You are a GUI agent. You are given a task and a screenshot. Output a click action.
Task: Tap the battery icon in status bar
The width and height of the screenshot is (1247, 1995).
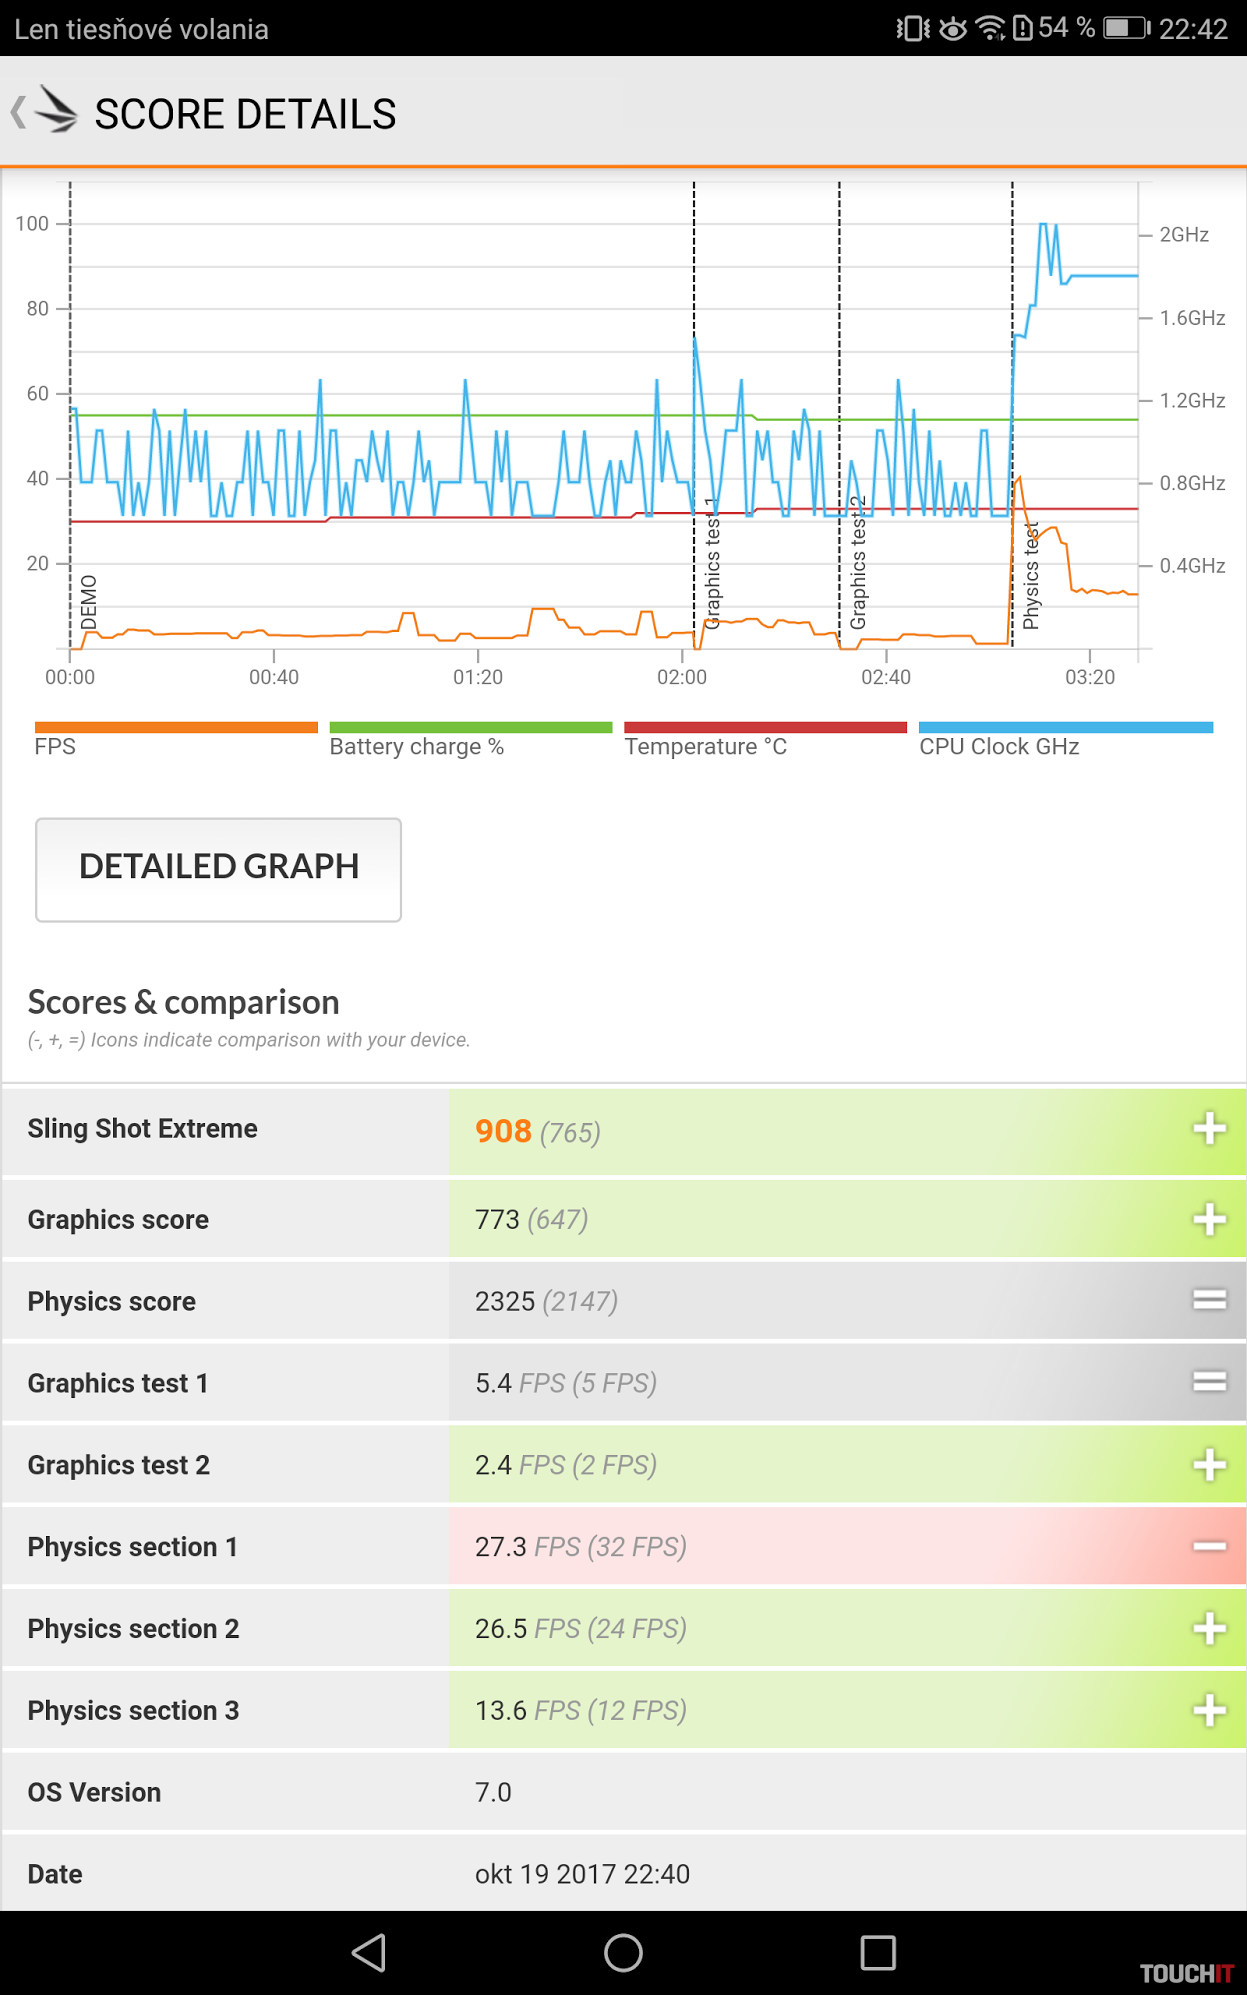click(1126, 28)
